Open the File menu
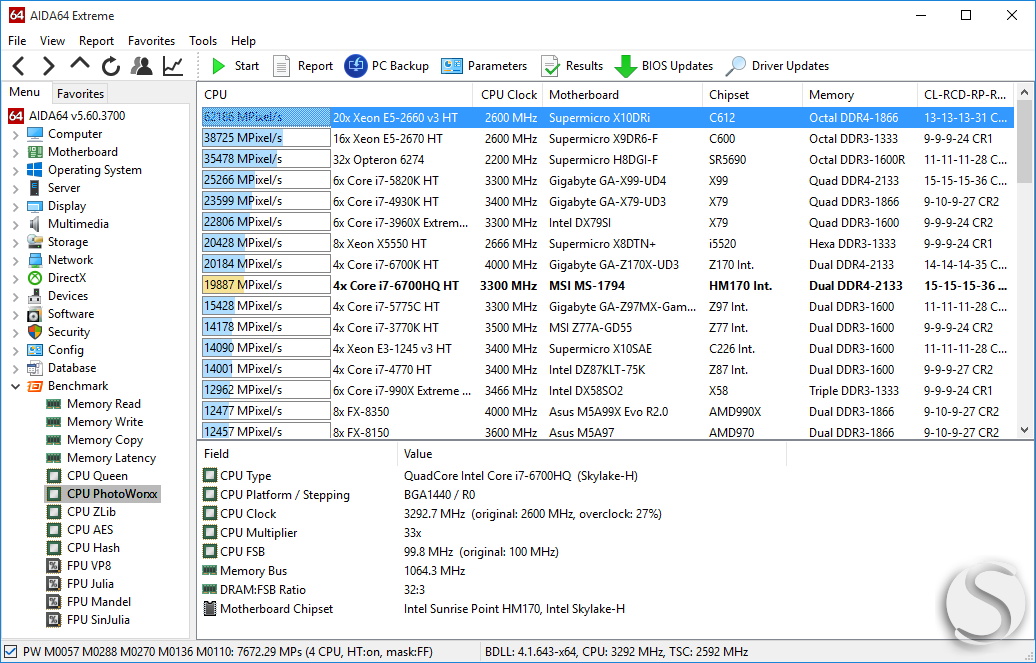1036x663 pixels. point(17,41)
